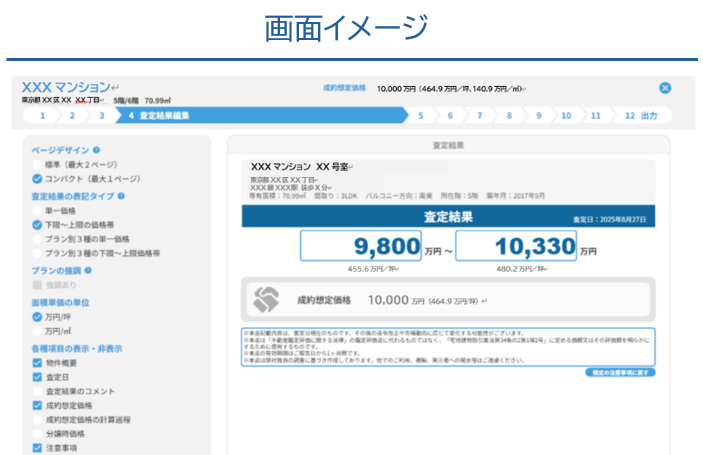Uncheck the 物件概要 checkbox
Image resolution: width=703 pixels, height=455 pixels.
pos(38,363)
